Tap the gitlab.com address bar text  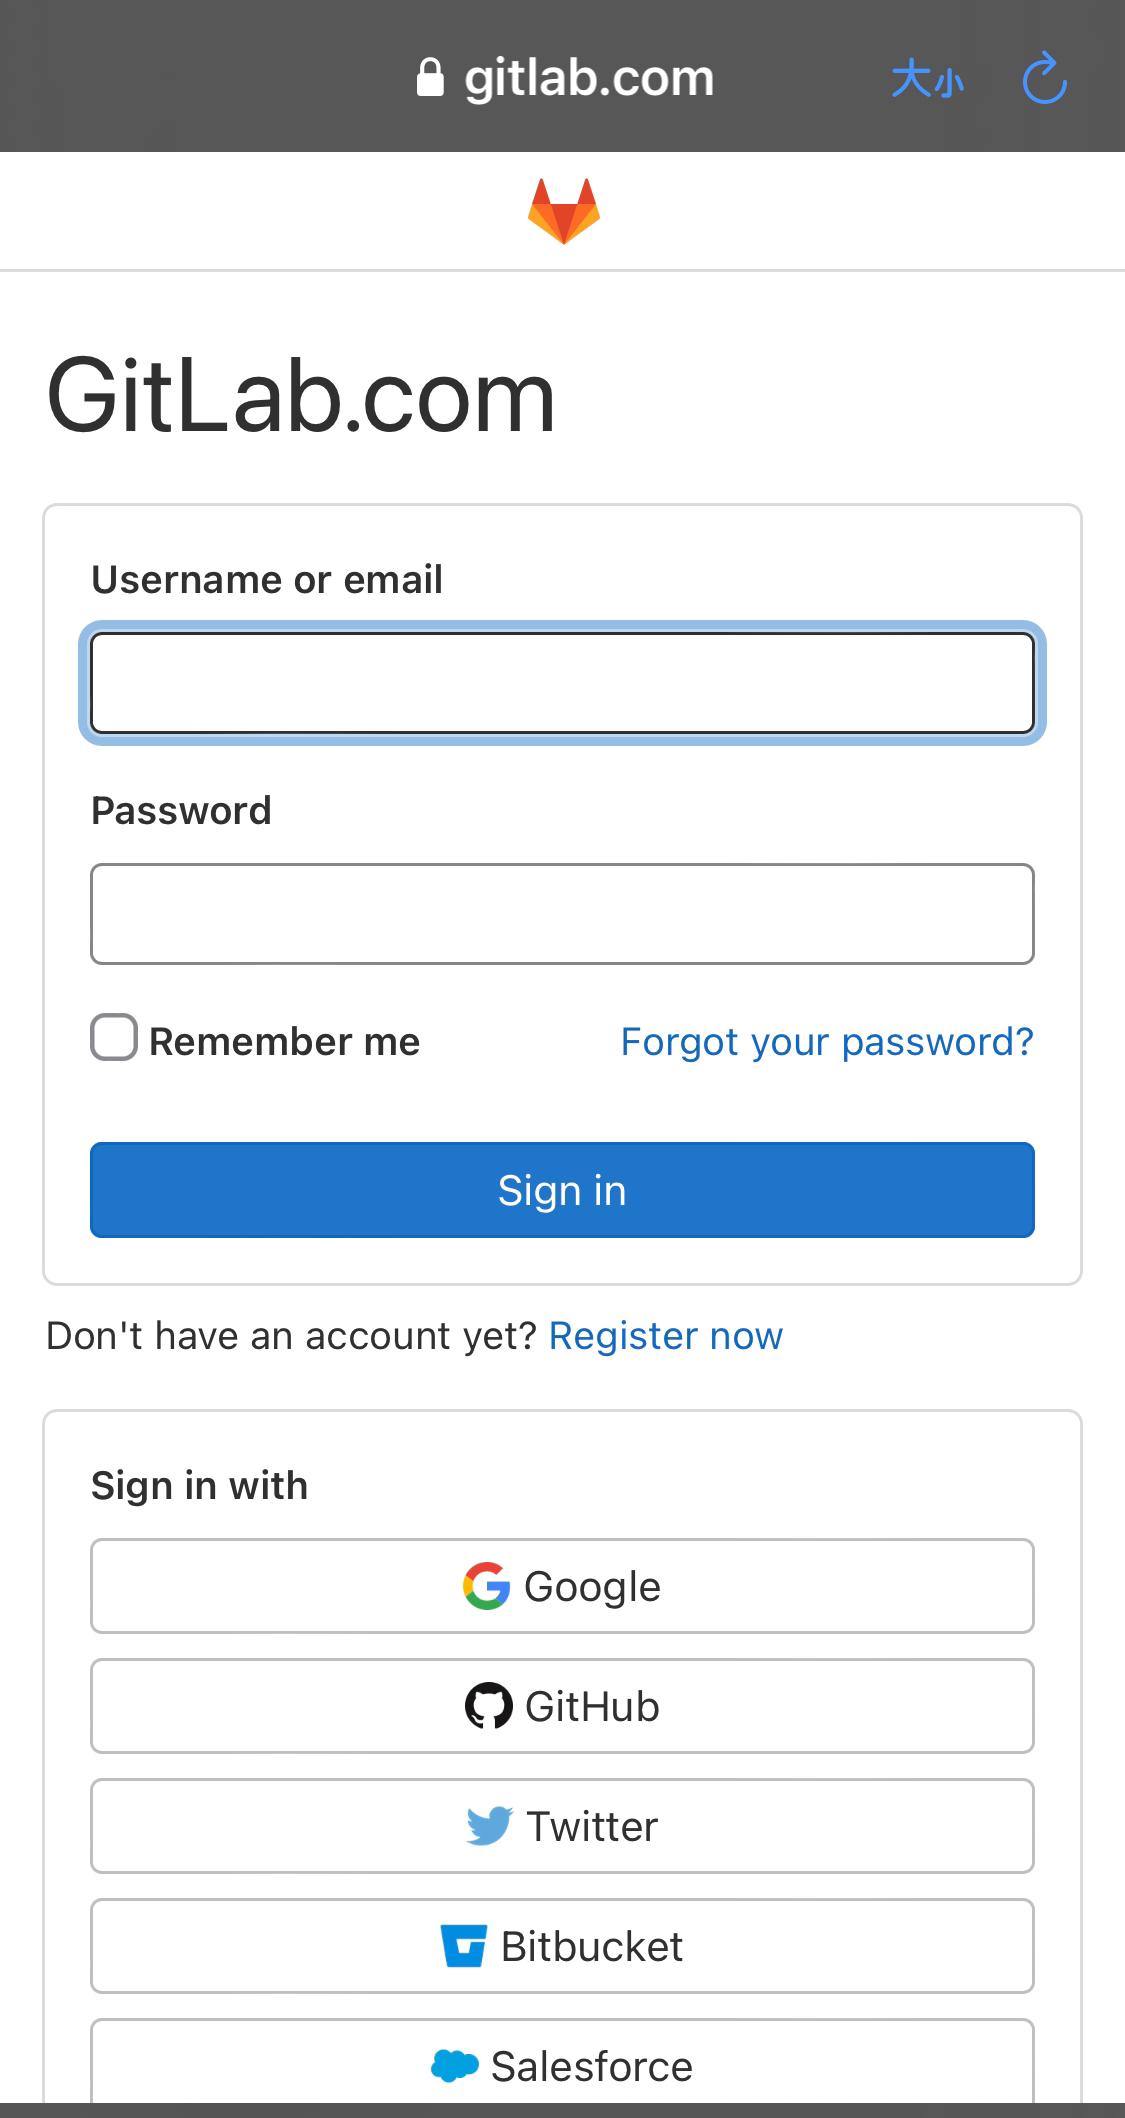coord(589,78)
